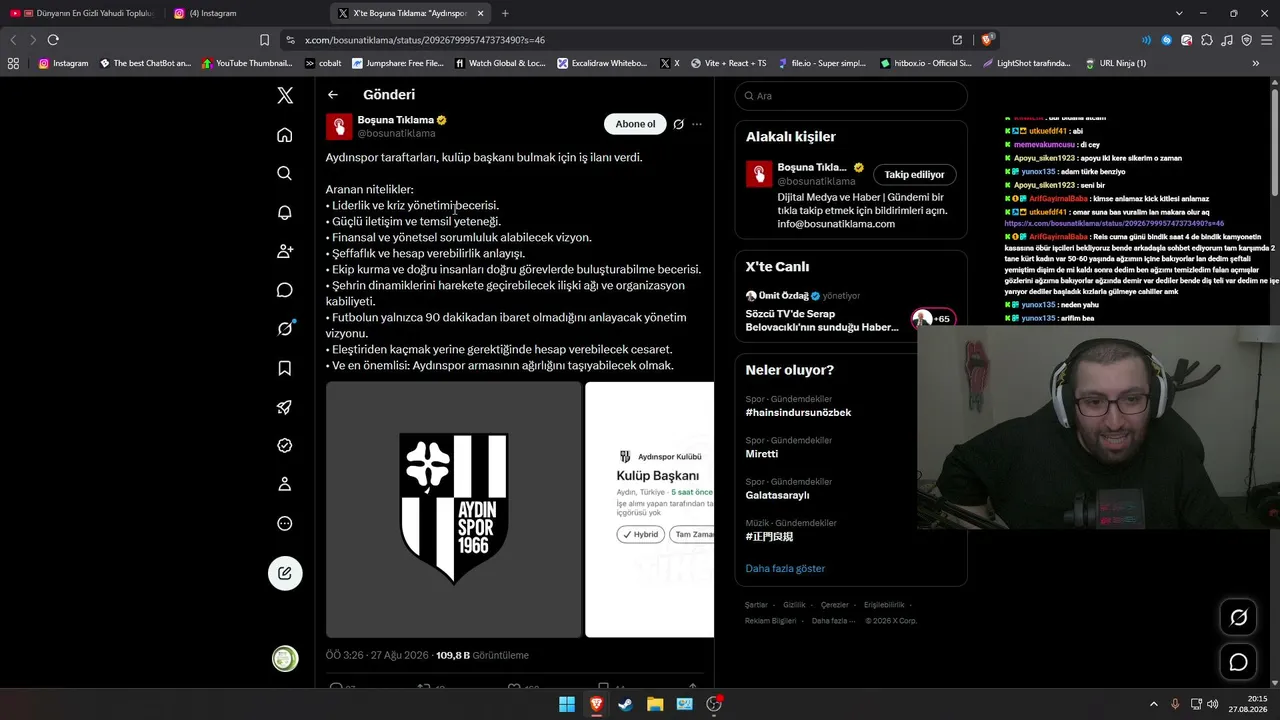Open Chat speech bubble in the X sidebar
Viewport: 1280px width, 720px height.
[x=285, y=290]
